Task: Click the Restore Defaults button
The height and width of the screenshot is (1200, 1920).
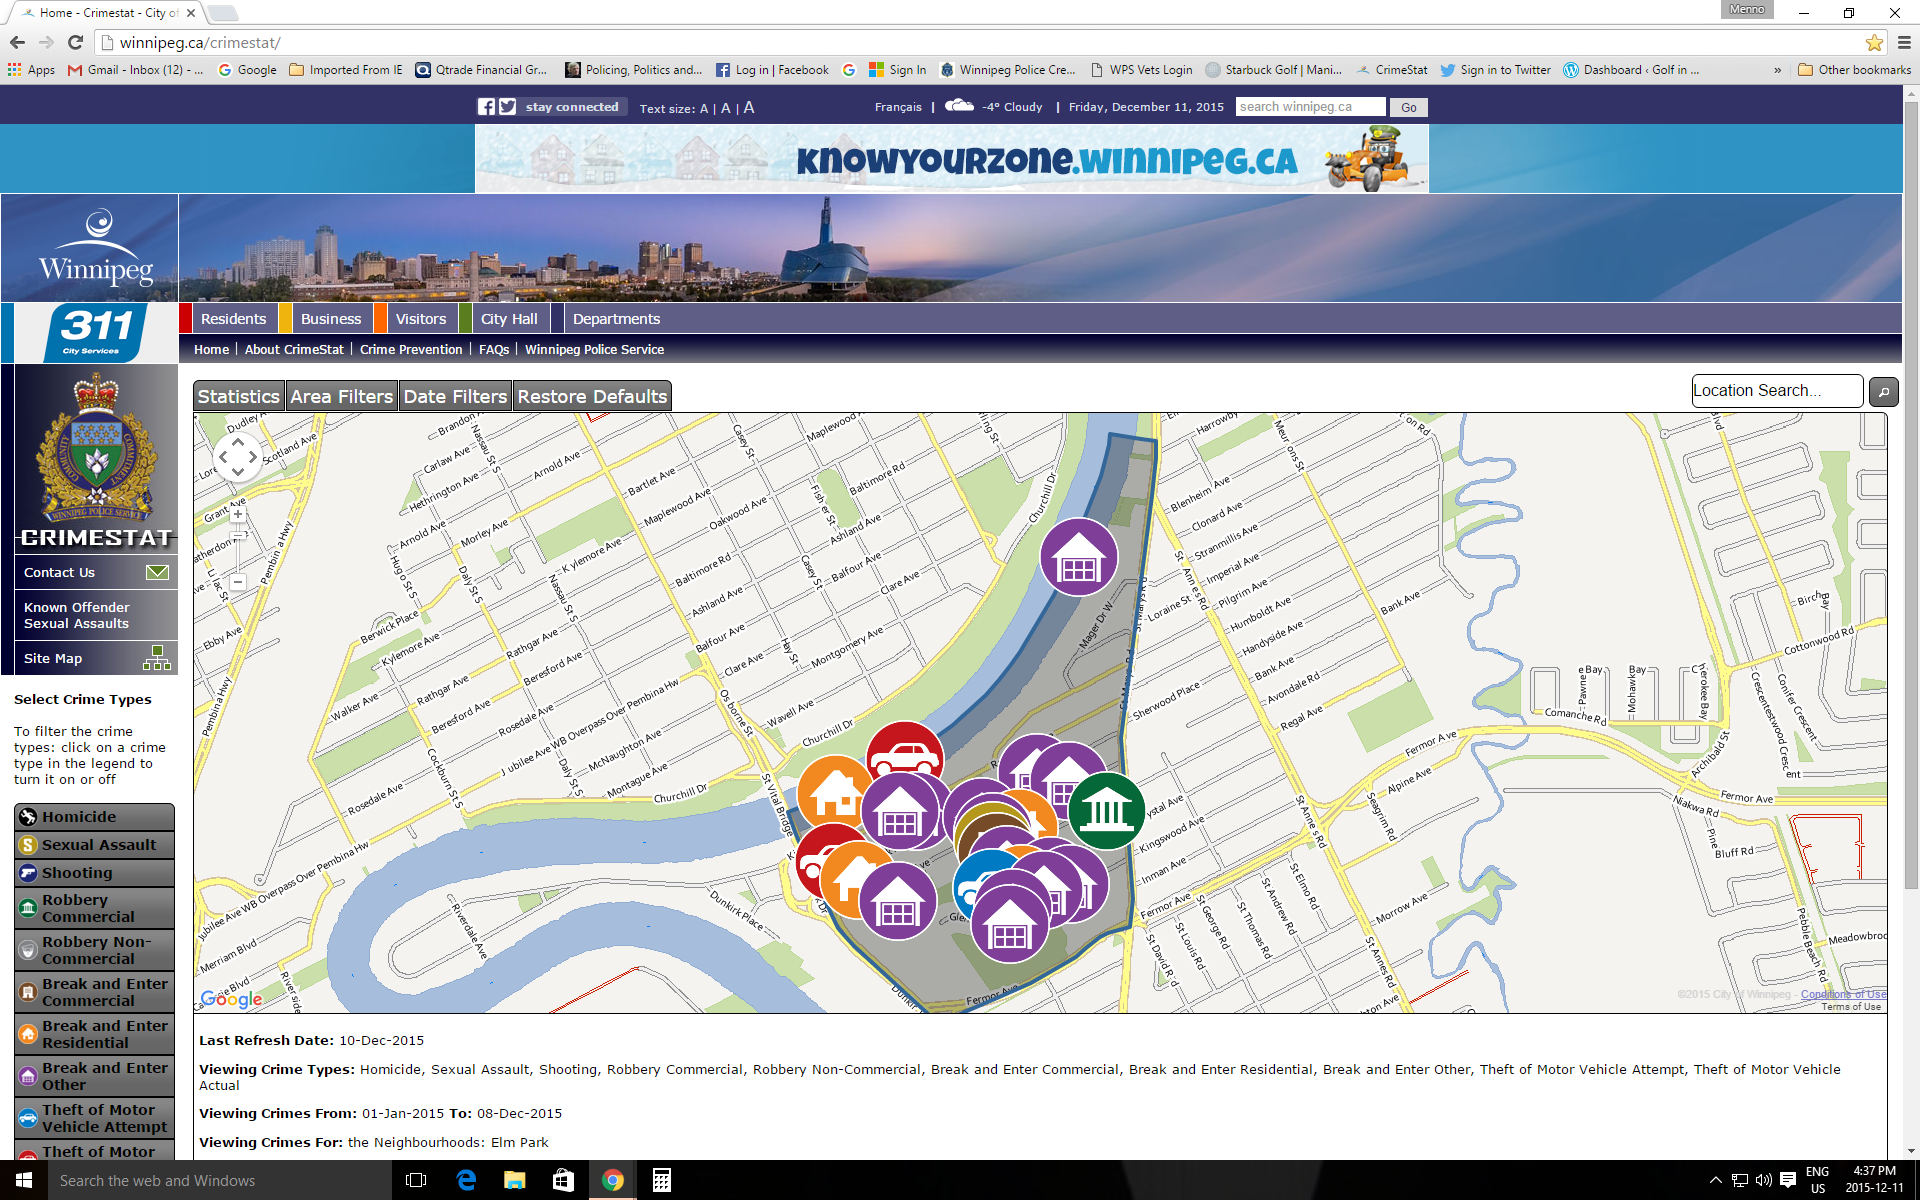Action: click(592, 397)
